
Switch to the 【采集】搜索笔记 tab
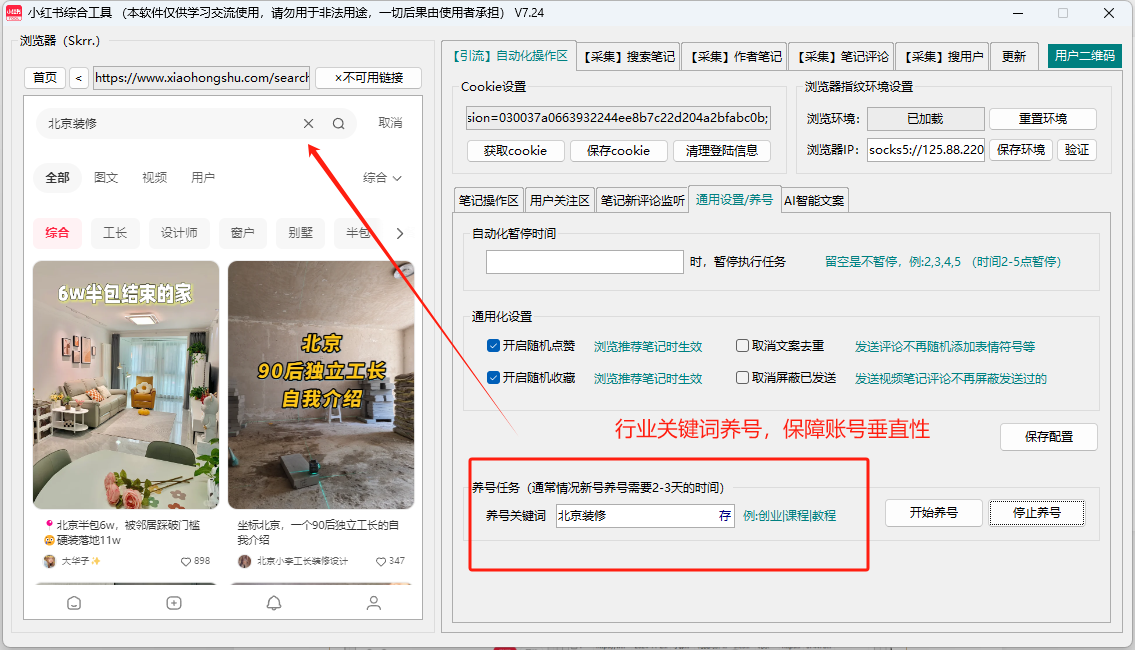tap(628, 56)
